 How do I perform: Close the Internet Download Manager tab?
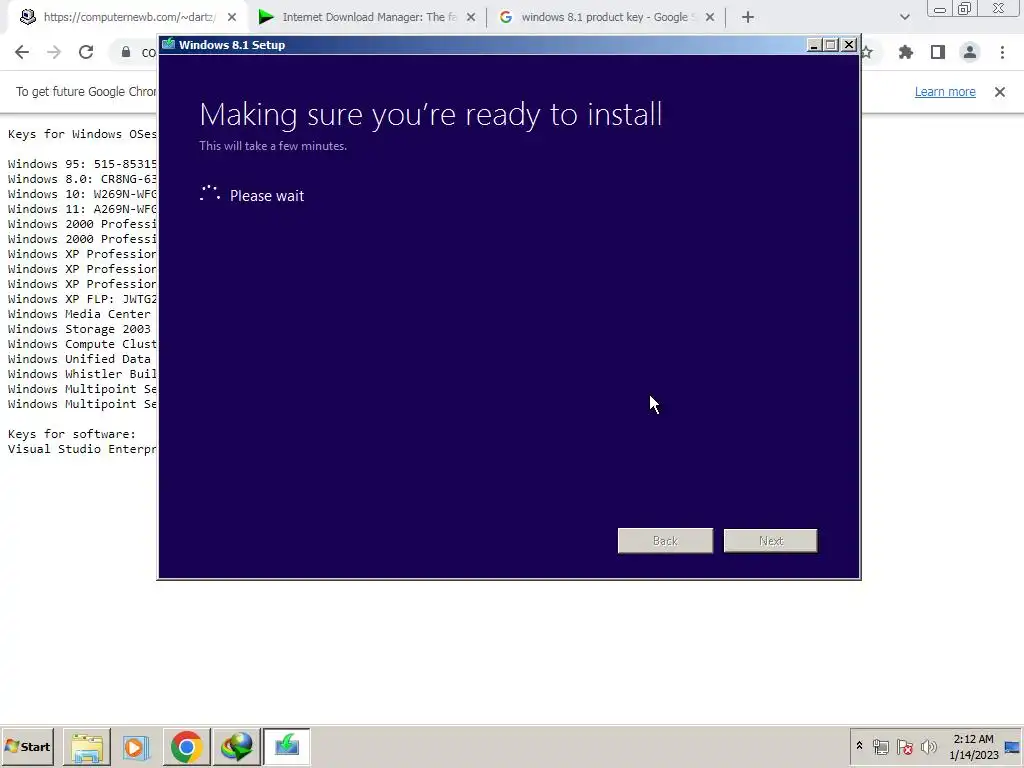[471, 17]
